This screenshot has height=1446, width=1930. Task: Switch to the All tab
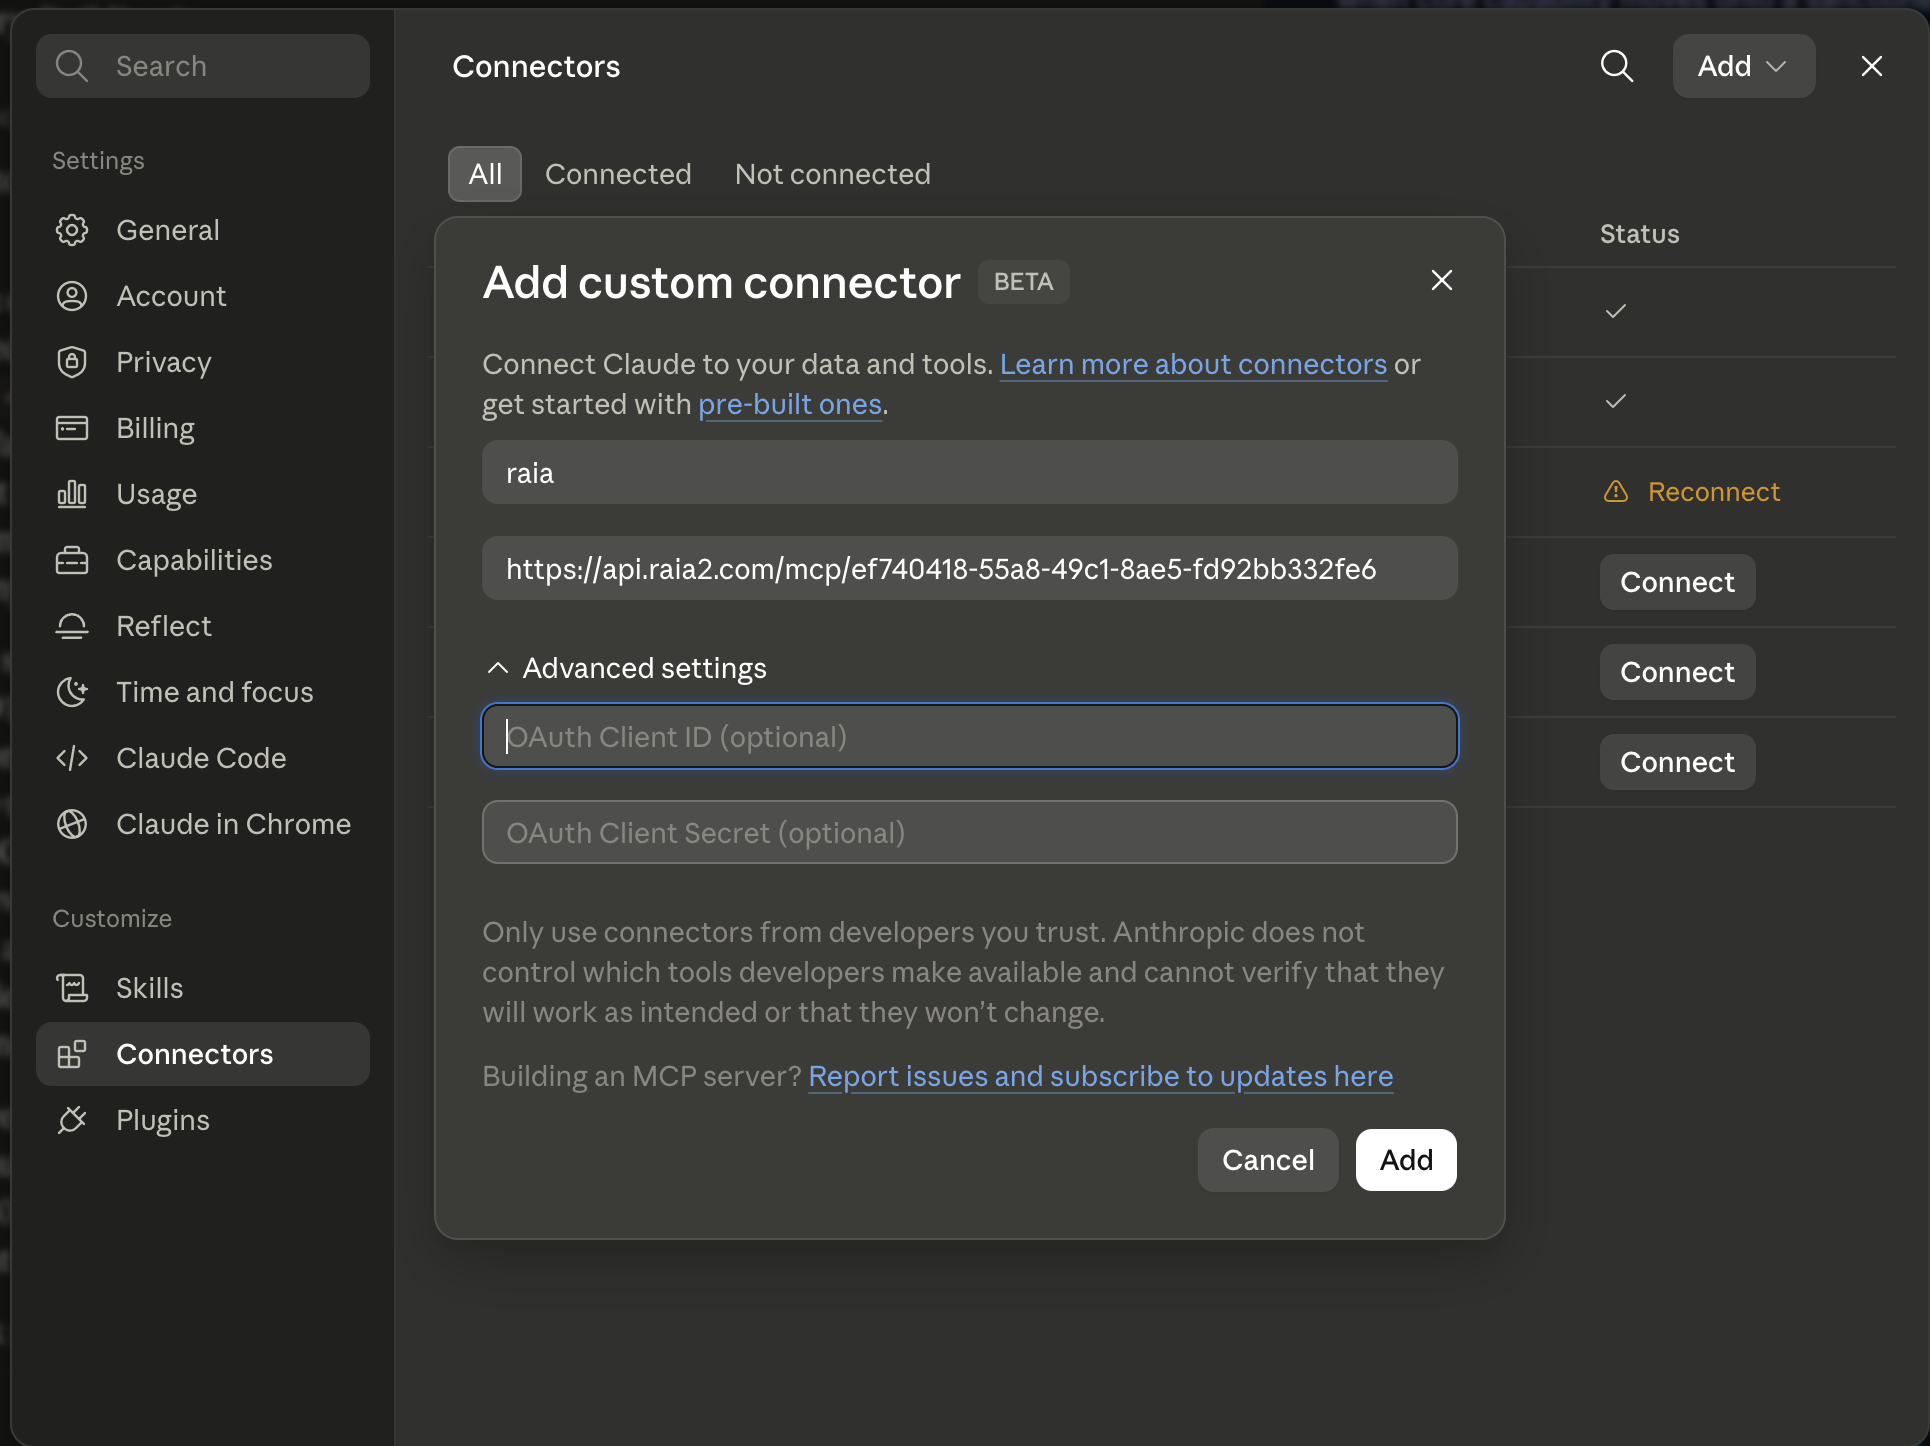485,174
